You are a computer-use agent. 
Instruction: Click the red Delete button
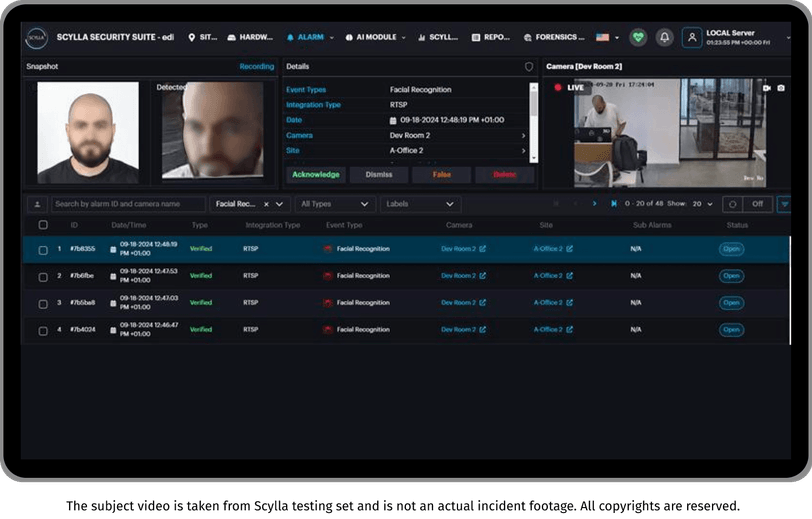504,175
